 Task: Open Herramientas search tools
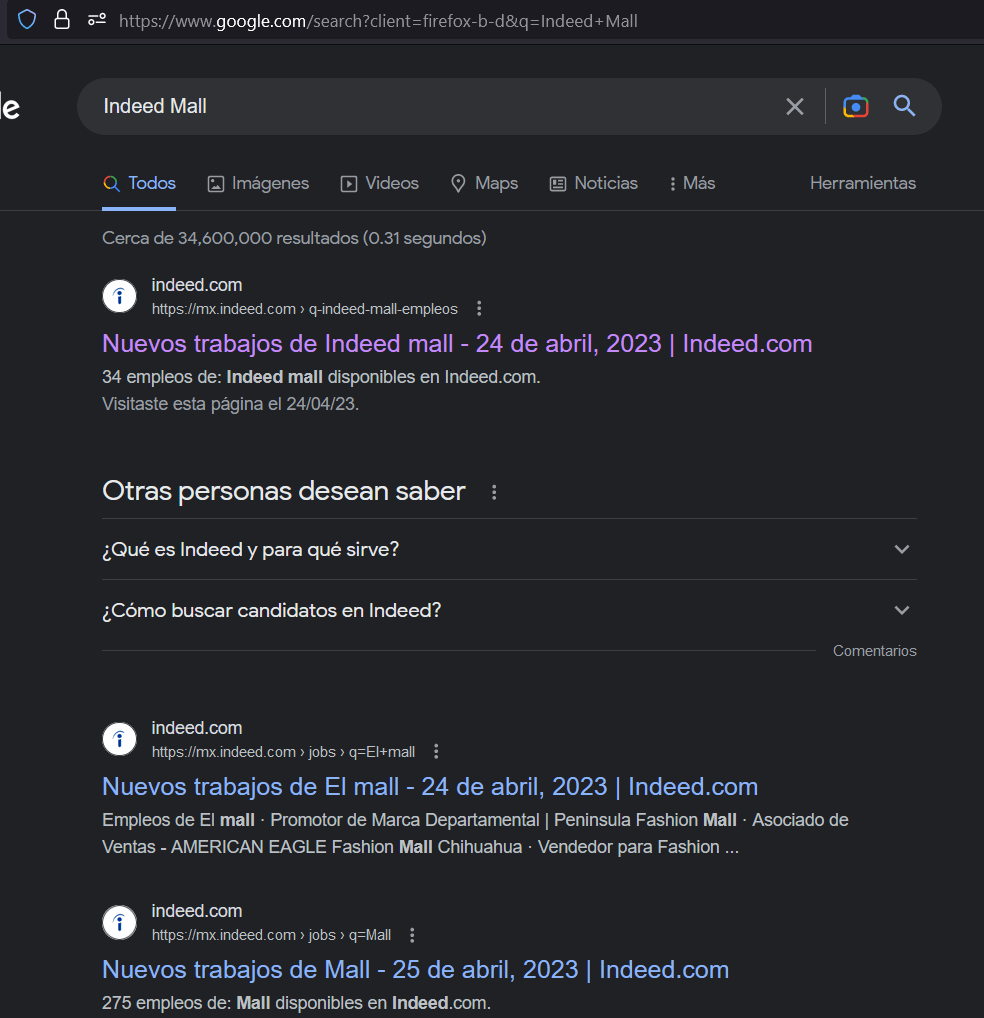tap(863, 184)
